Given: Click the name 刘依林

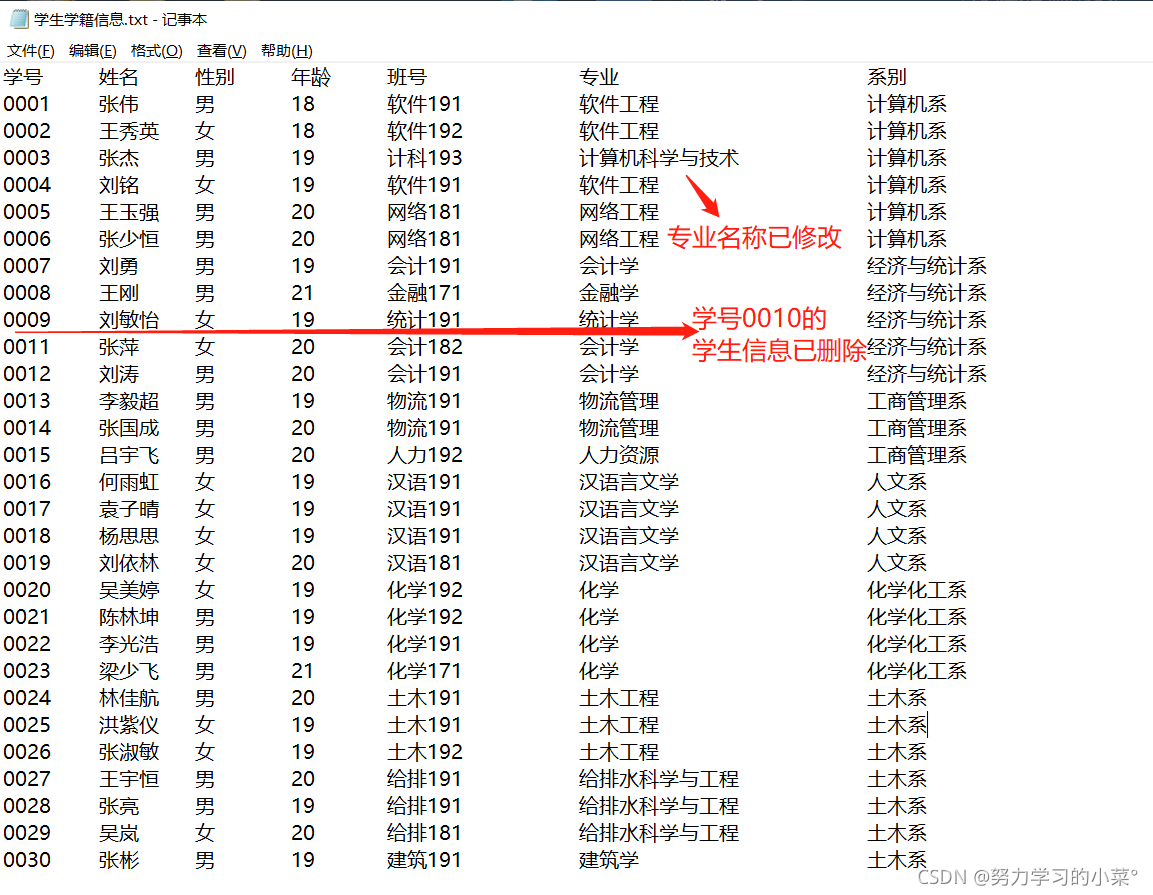Looking at the screenshot, I should point(129,563).
